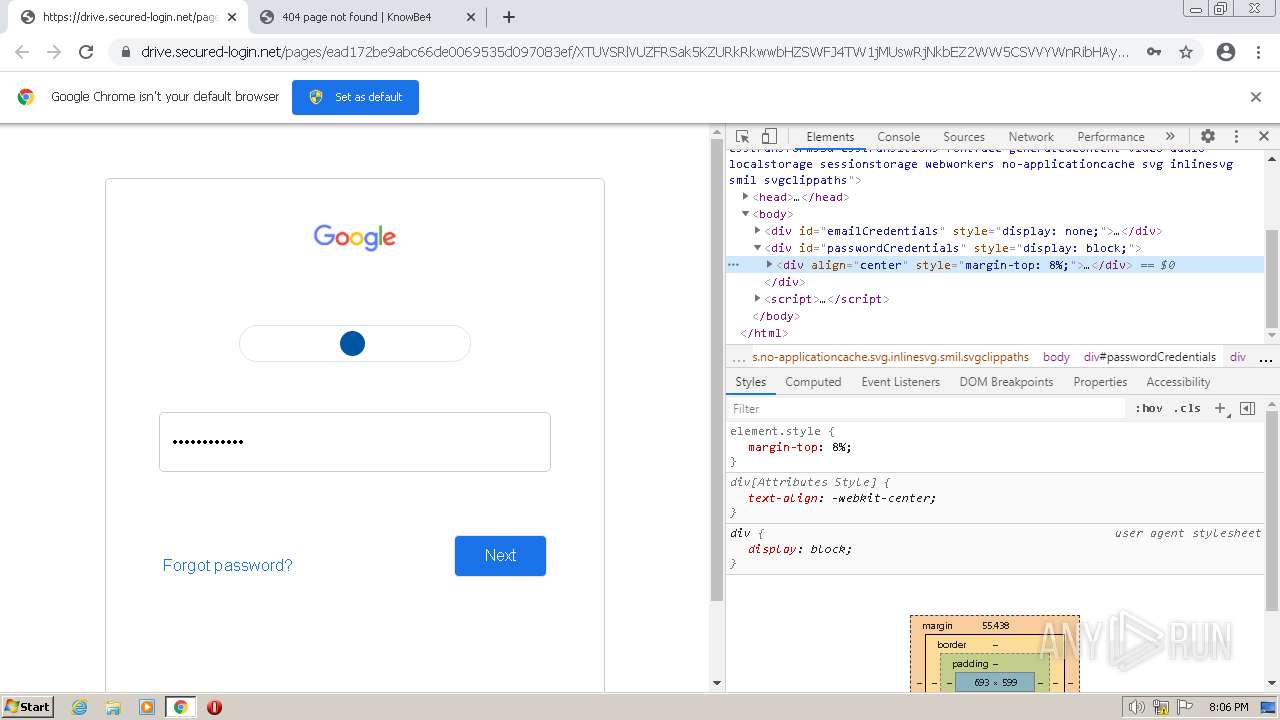Image resolution: width=1280 pixels, height=720 pixels.
Task: Expand the align center div node
Action: pyautogui.click(x=769, y=265)
